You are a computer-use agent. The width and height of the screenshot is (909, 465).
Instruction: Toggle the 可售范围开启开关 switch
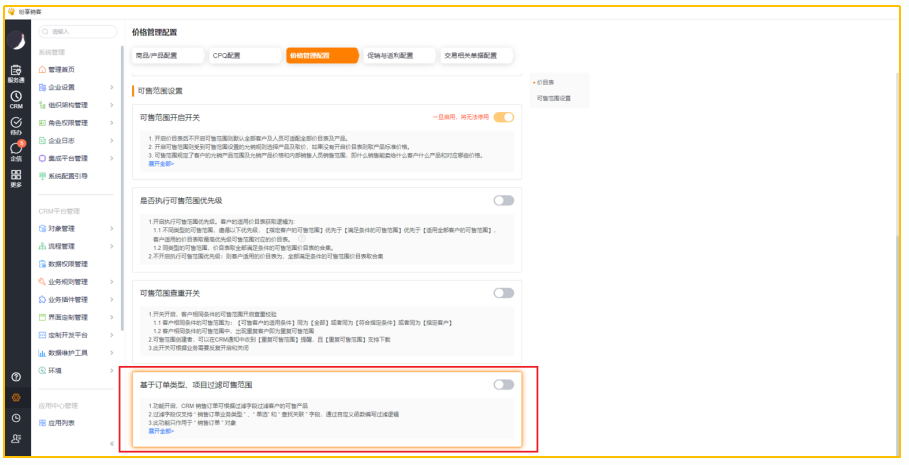[x=504, y=117]
